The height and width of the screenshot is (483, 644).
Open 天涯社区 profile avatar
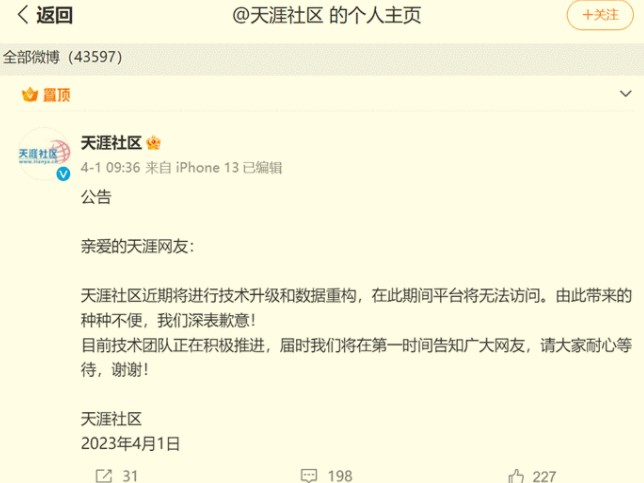[44, 154]
